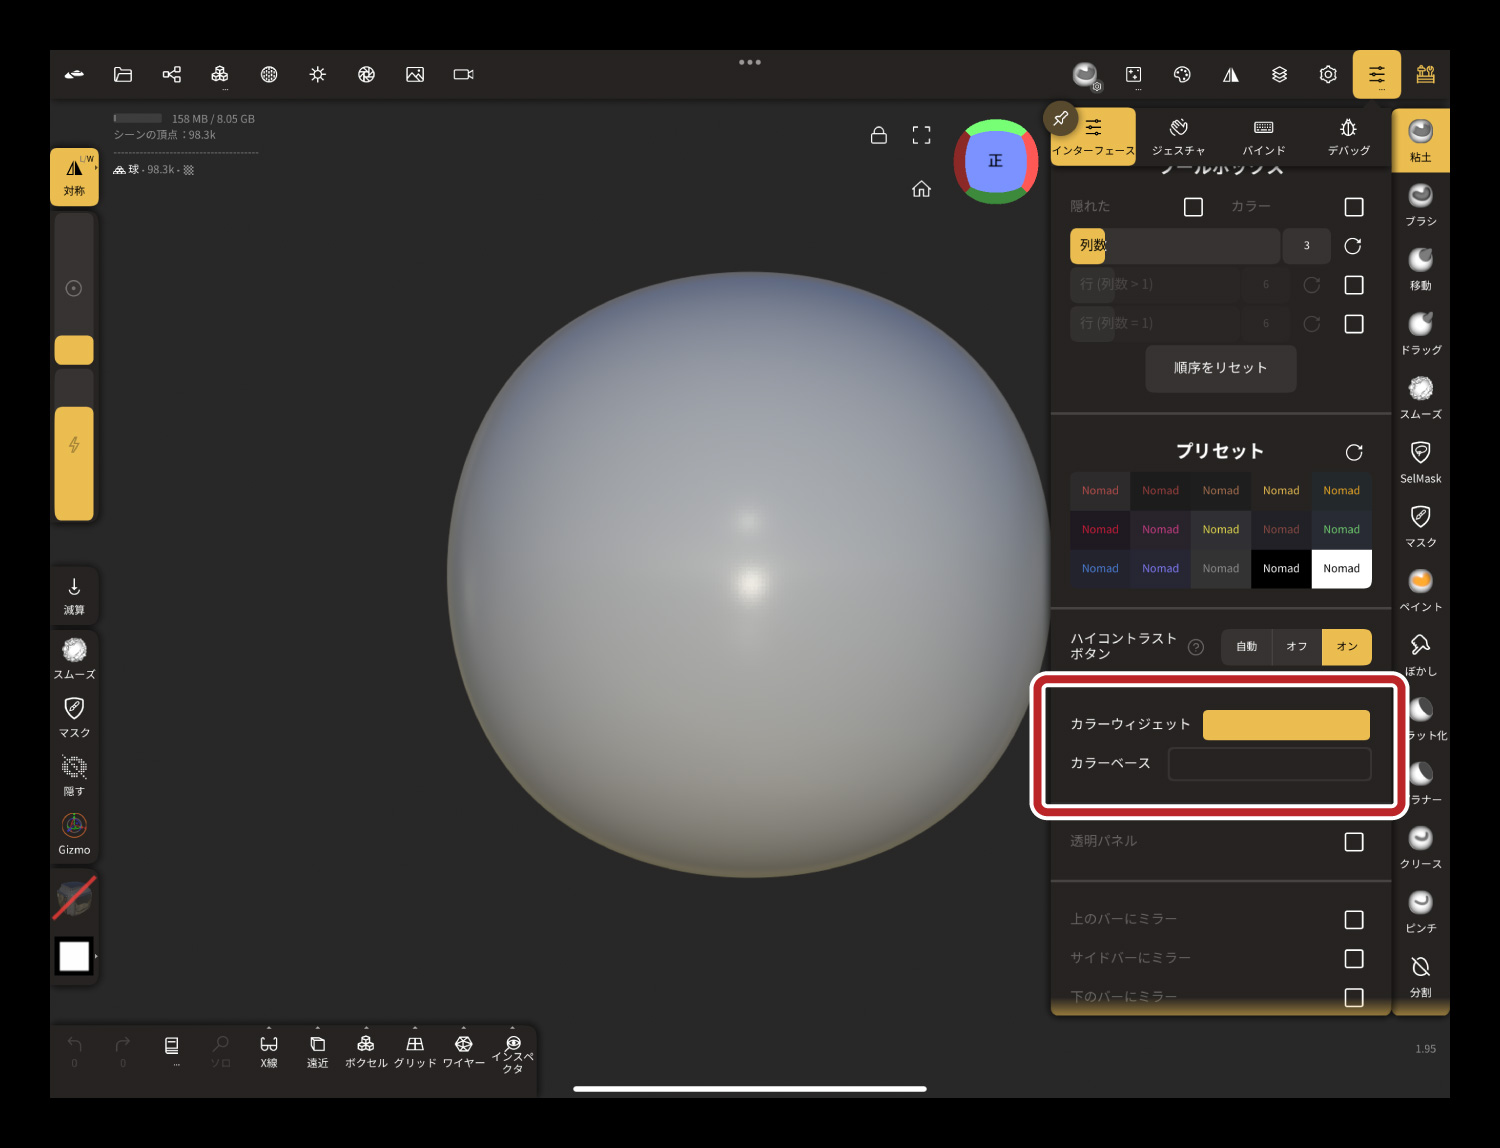Expand the color swatch options arrow
Screen dimensions: 1500x1148
[x=96, y=957]
